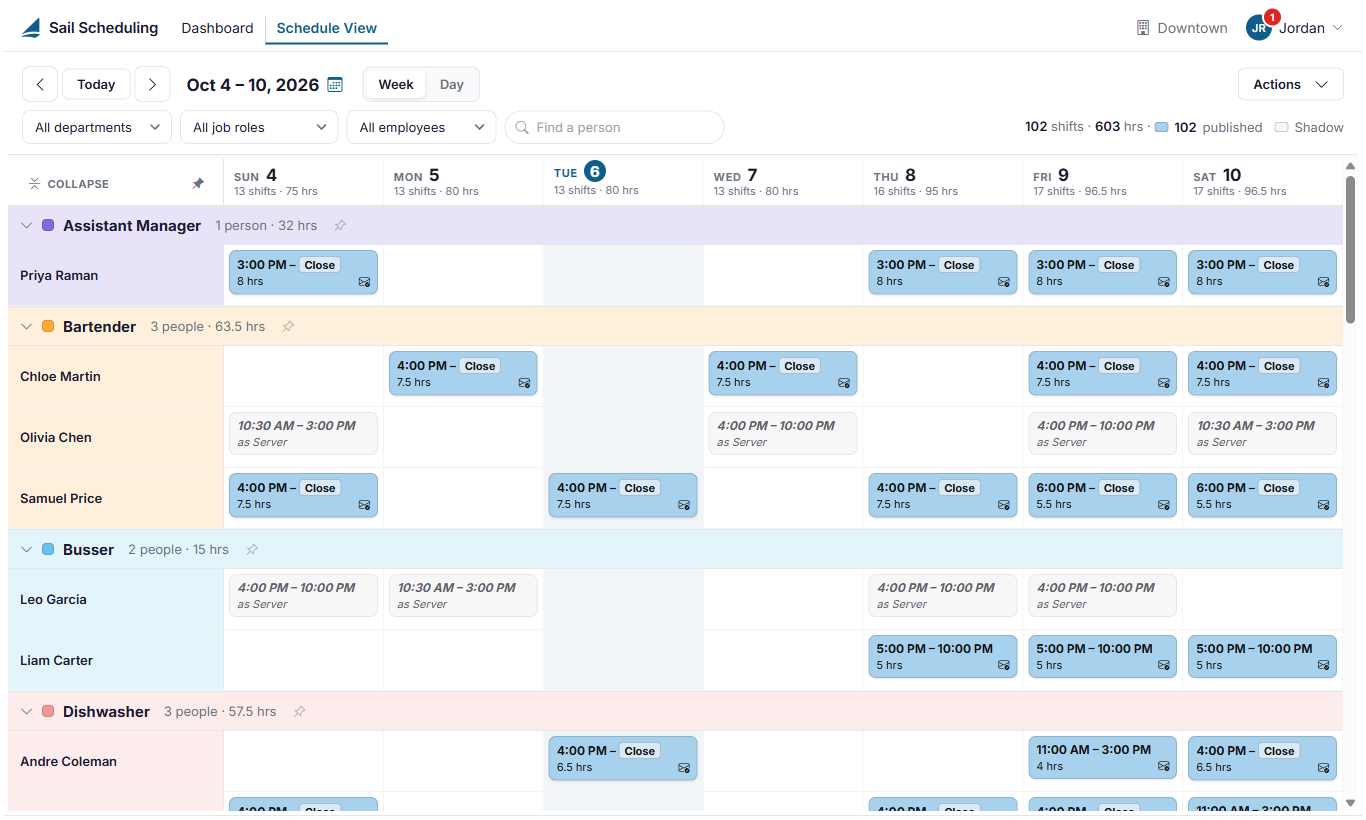Click the Sail Scheduling sailboat logo
Screen dimensions: 1366x820
point(32,28)
